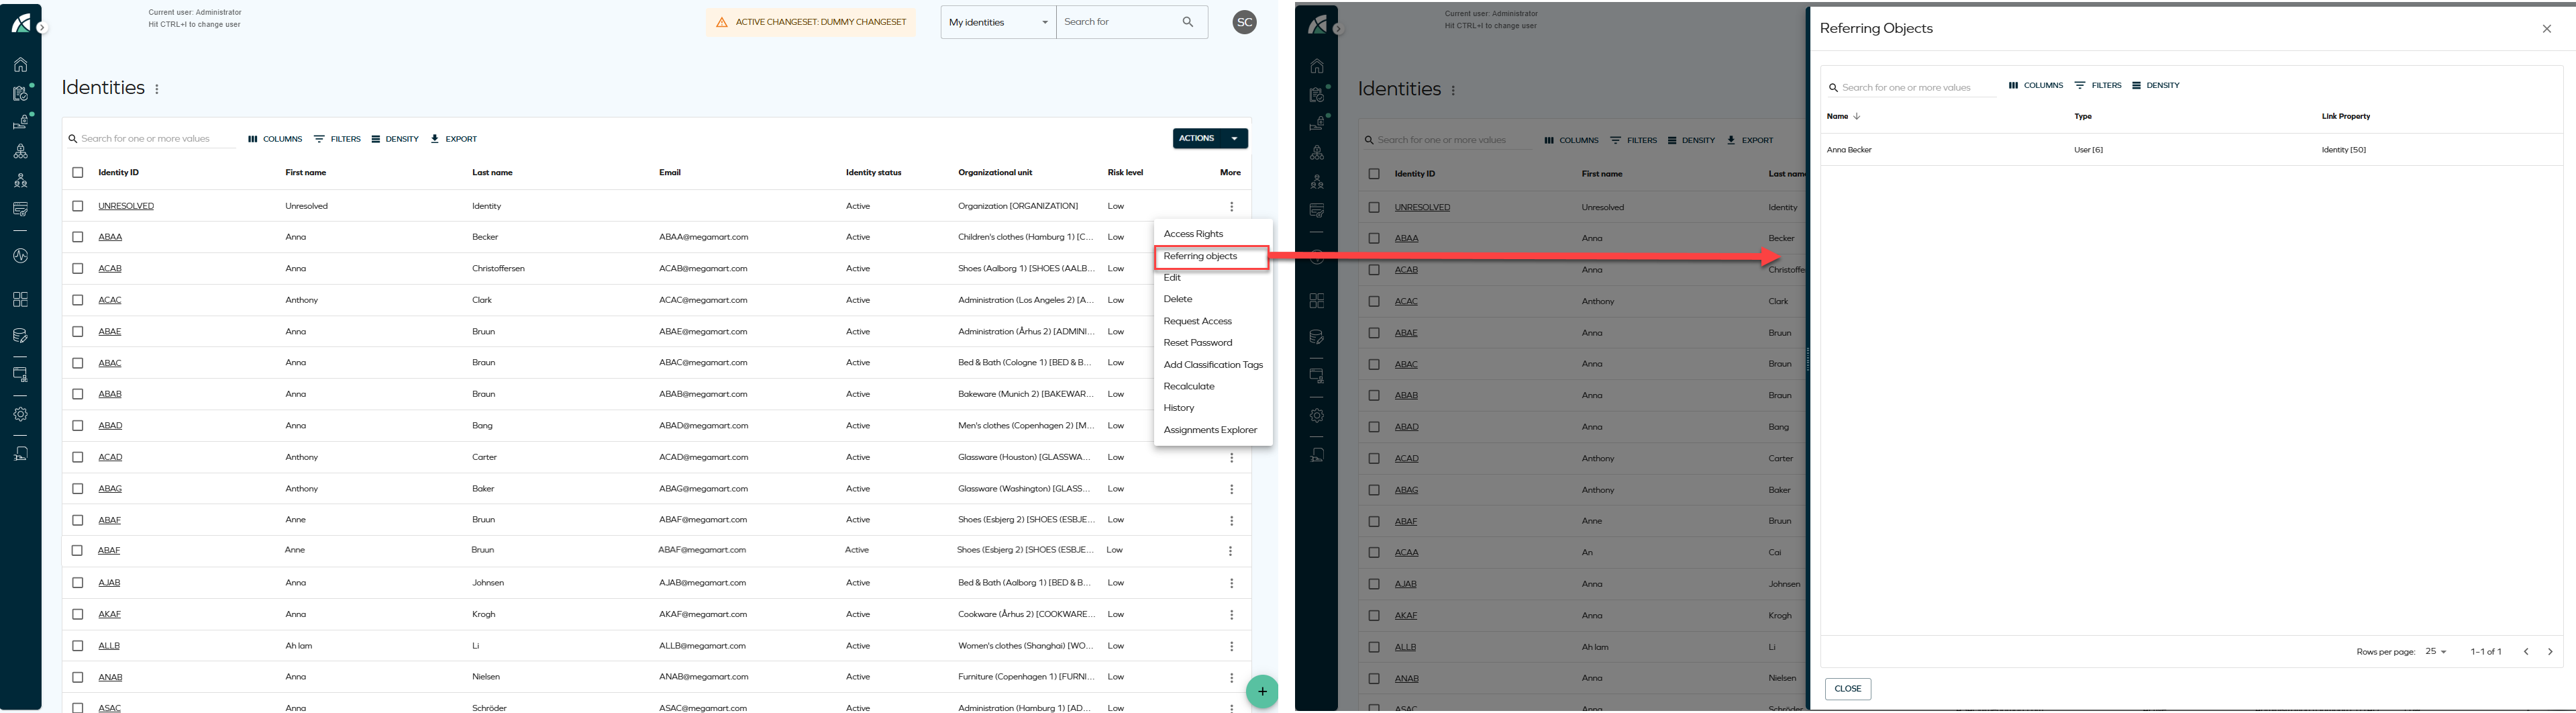This screenshot has width=2576, height=713.
Task: Open the options menu beside the undimmed Identities title
Action: pos(157,89)
